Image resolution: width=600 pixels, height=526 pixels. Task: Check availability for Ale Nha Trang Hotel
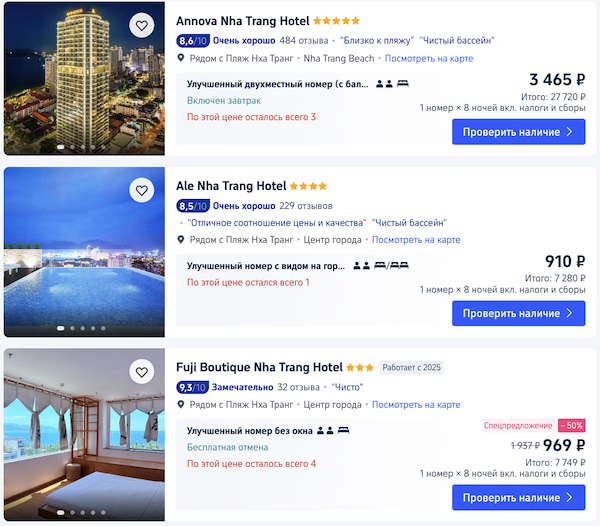click(518, 313)
